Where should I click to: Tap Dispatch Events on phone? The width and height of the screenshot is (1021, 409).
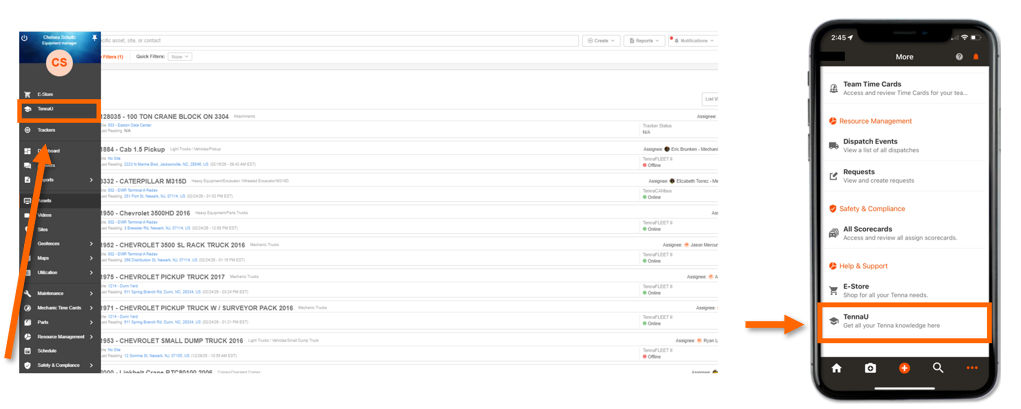(904, 145)
